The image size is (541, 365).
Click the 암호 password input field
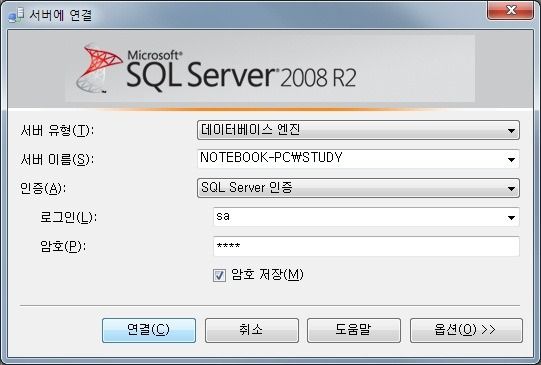pyautogui.click(x=366, y=246)
